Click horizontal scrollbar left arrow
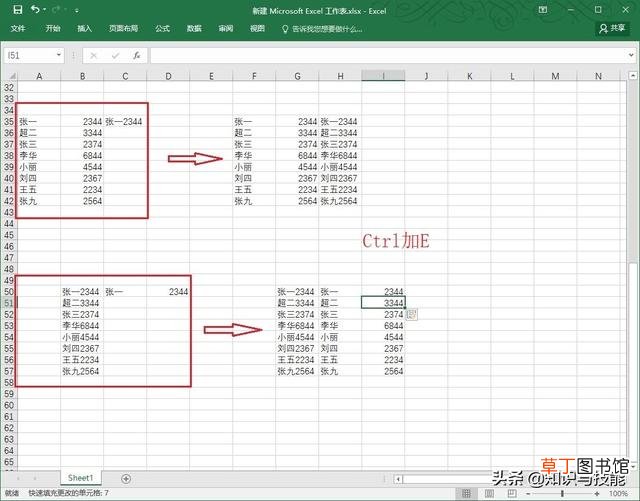This screenshot has width=640, height=501. click(x=398, y=479)
